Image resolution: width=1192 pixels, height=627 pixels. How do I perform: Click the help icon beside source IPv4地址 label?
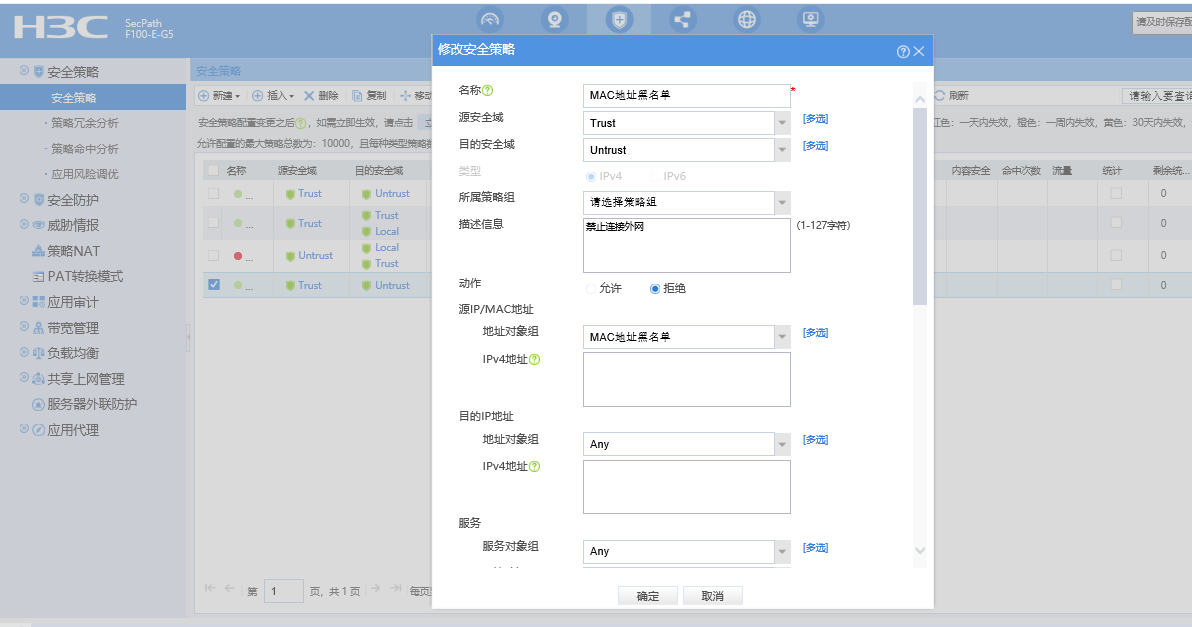coord(534,359)
